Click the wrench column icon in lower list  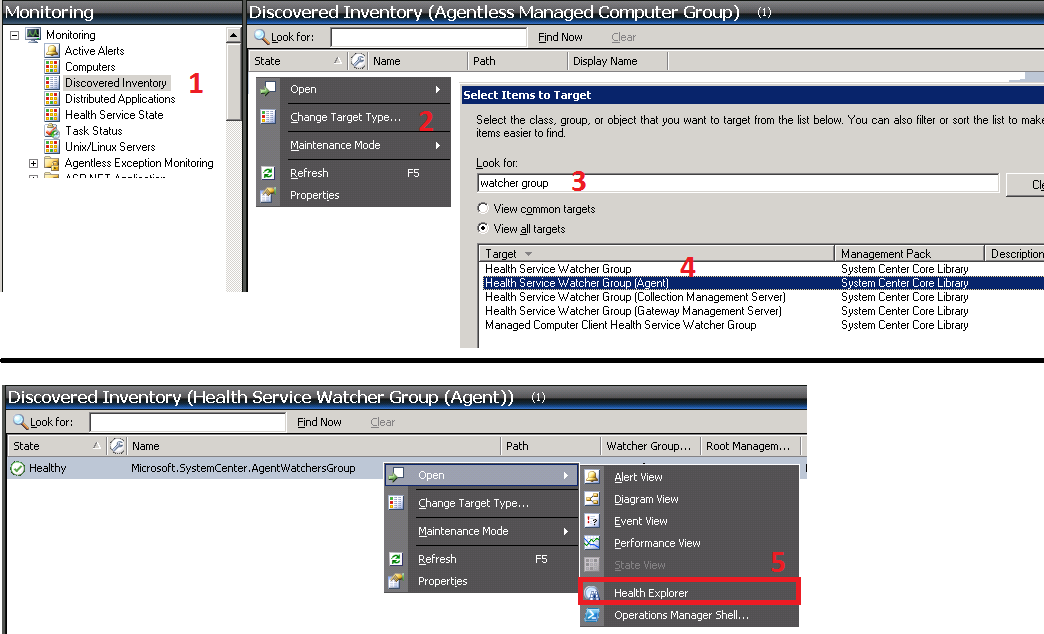point(117,446)
